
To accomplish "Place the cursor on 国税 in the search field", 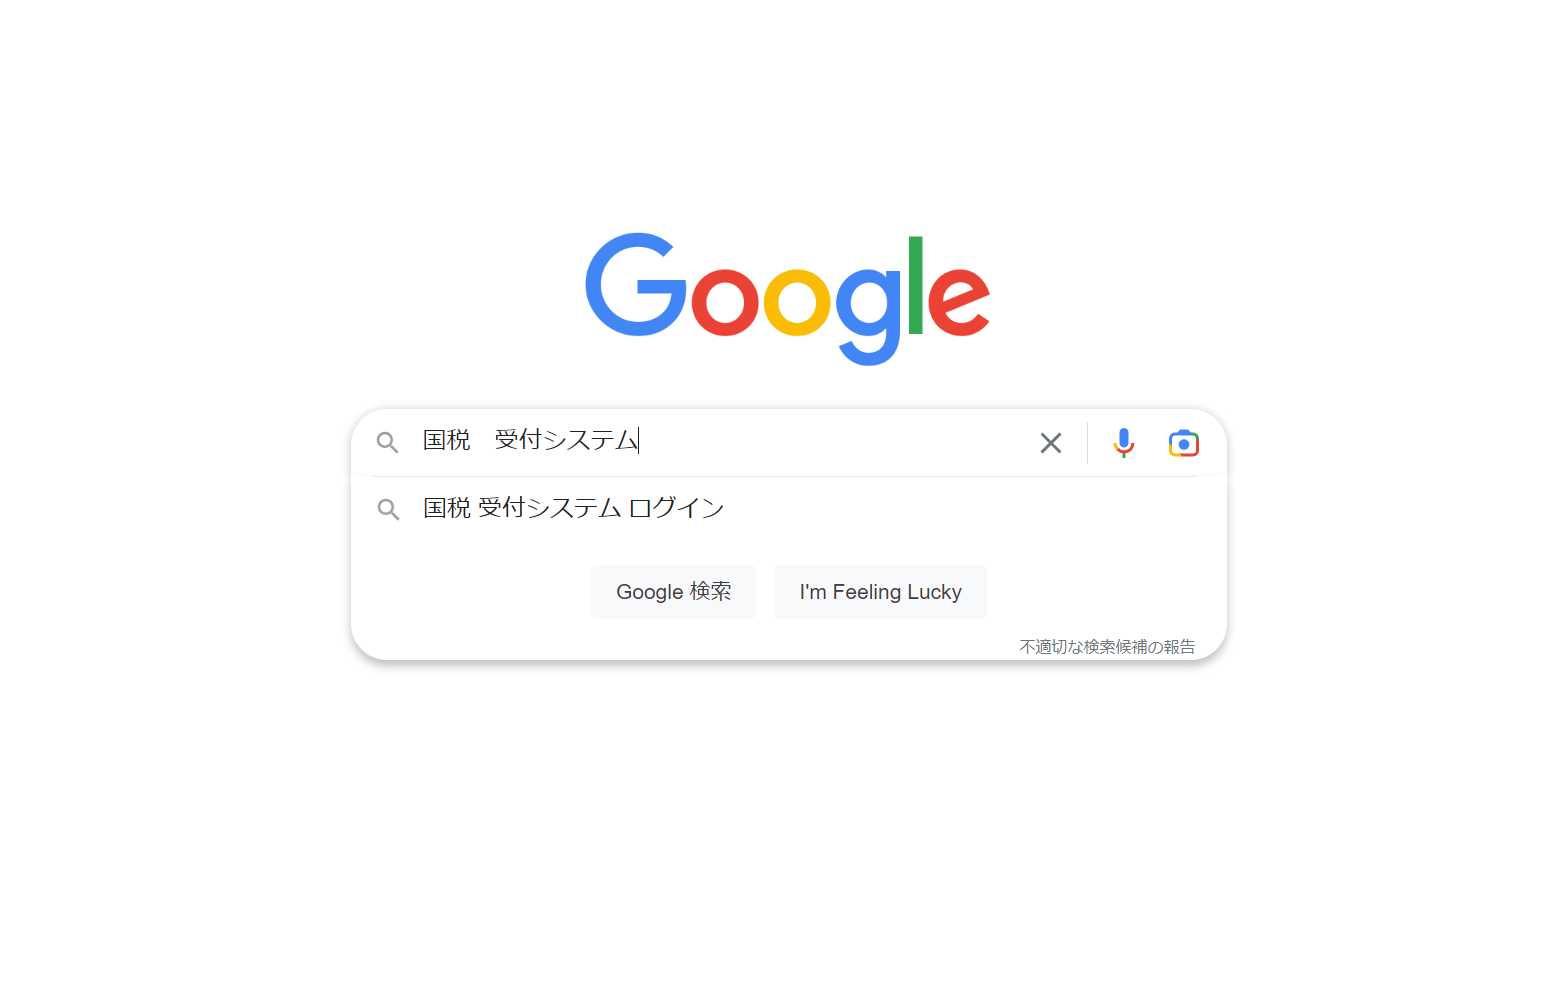I will [446, 440].
